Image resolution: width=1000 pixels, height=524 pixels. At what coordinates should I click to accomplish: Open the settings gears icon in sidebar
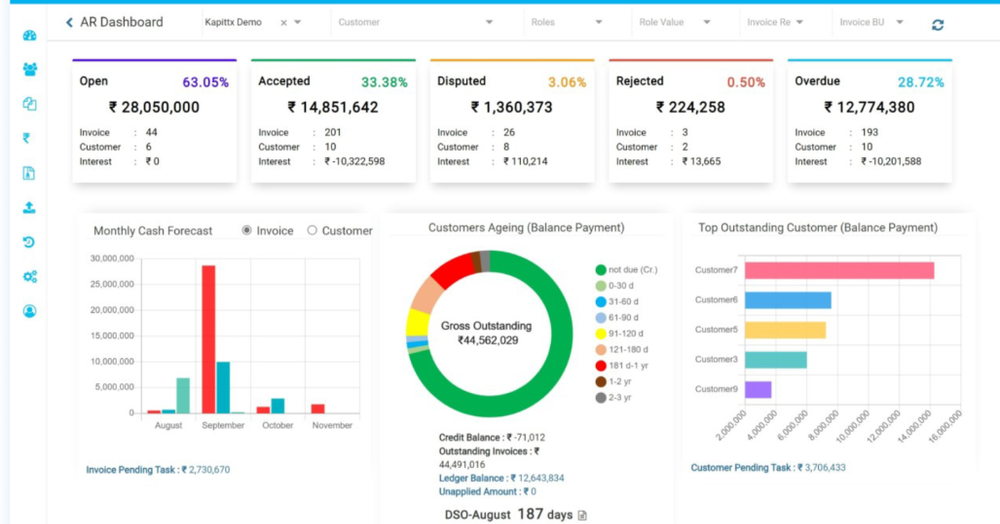tap(29, 277)
